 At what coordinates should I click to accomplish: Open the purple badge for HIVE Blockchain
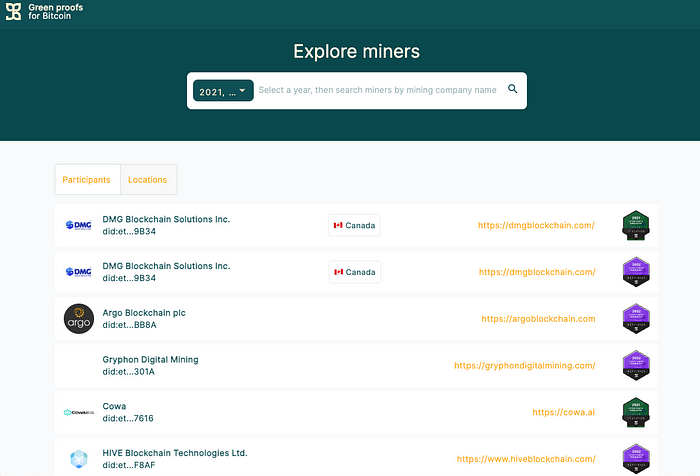pos(636,459)
